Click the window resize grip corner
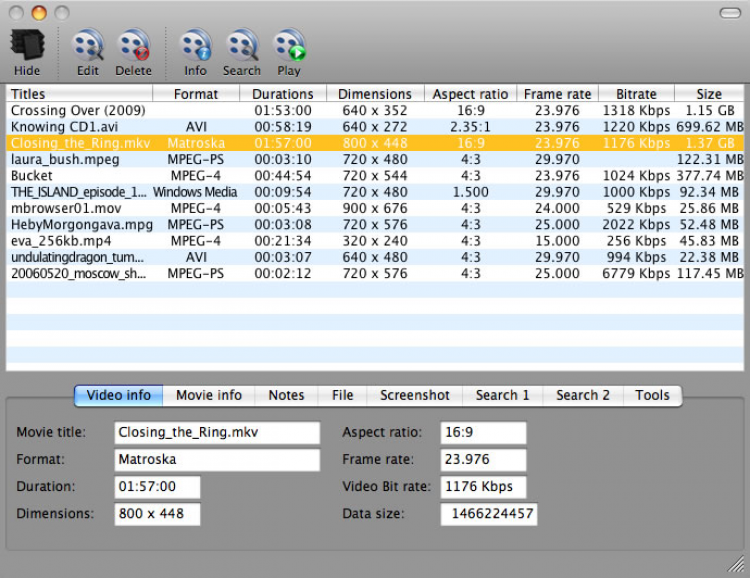 tap(738, 566)
